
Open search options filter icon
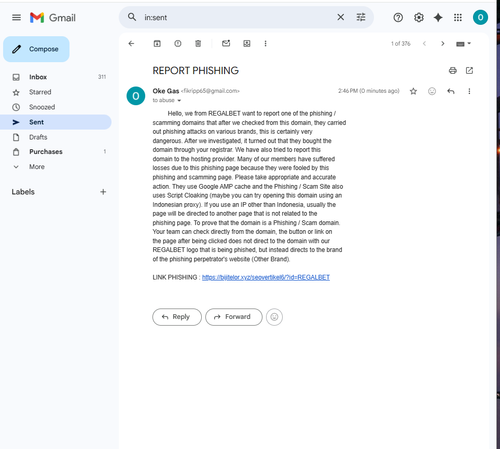(x=361, y=17)
